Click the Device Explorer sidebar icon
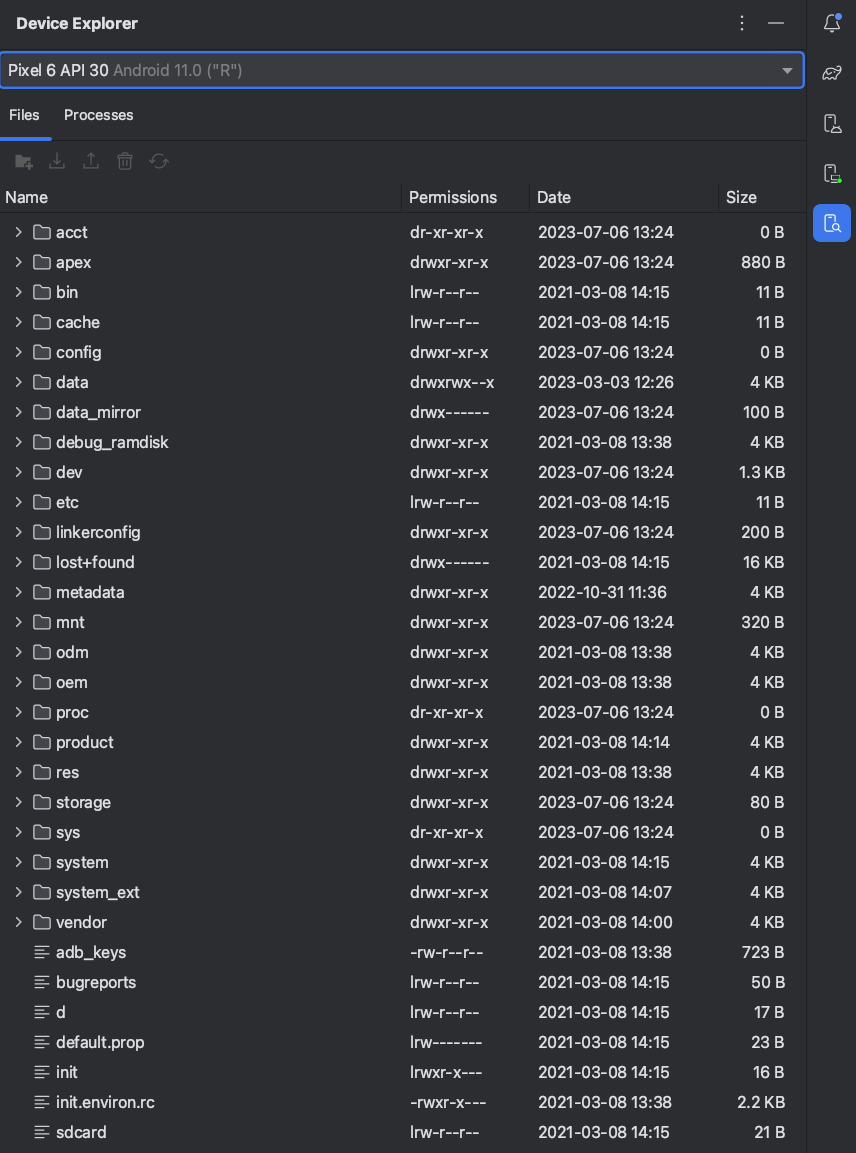Viewport: 856px width, 1153px height. pyautogui.click(x=831, y=223)
